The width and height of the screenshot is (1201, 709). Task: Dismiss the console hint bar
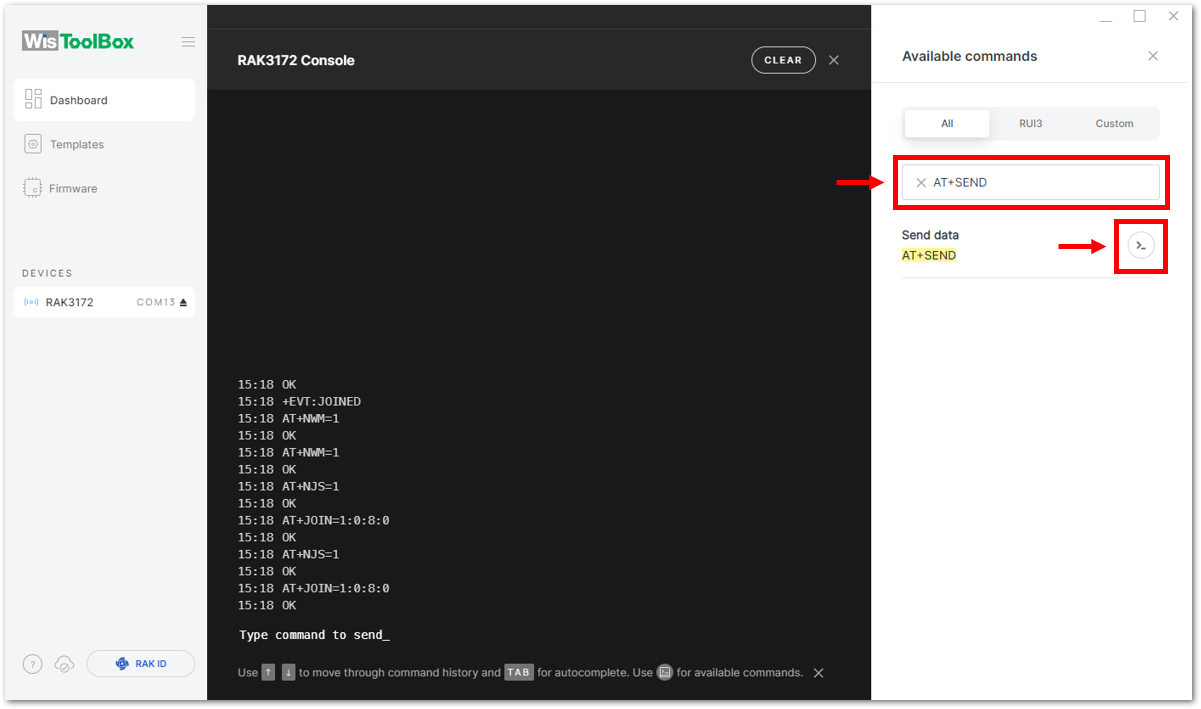[818, 673]
